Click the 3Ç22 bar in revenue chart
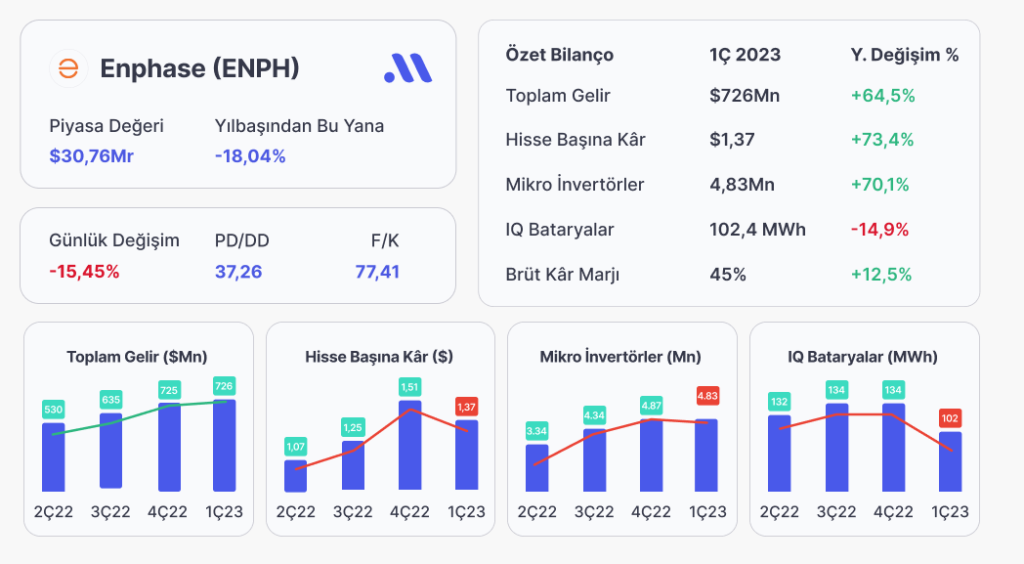Screen dimensions: 1024x564 [x=111, y=450]
